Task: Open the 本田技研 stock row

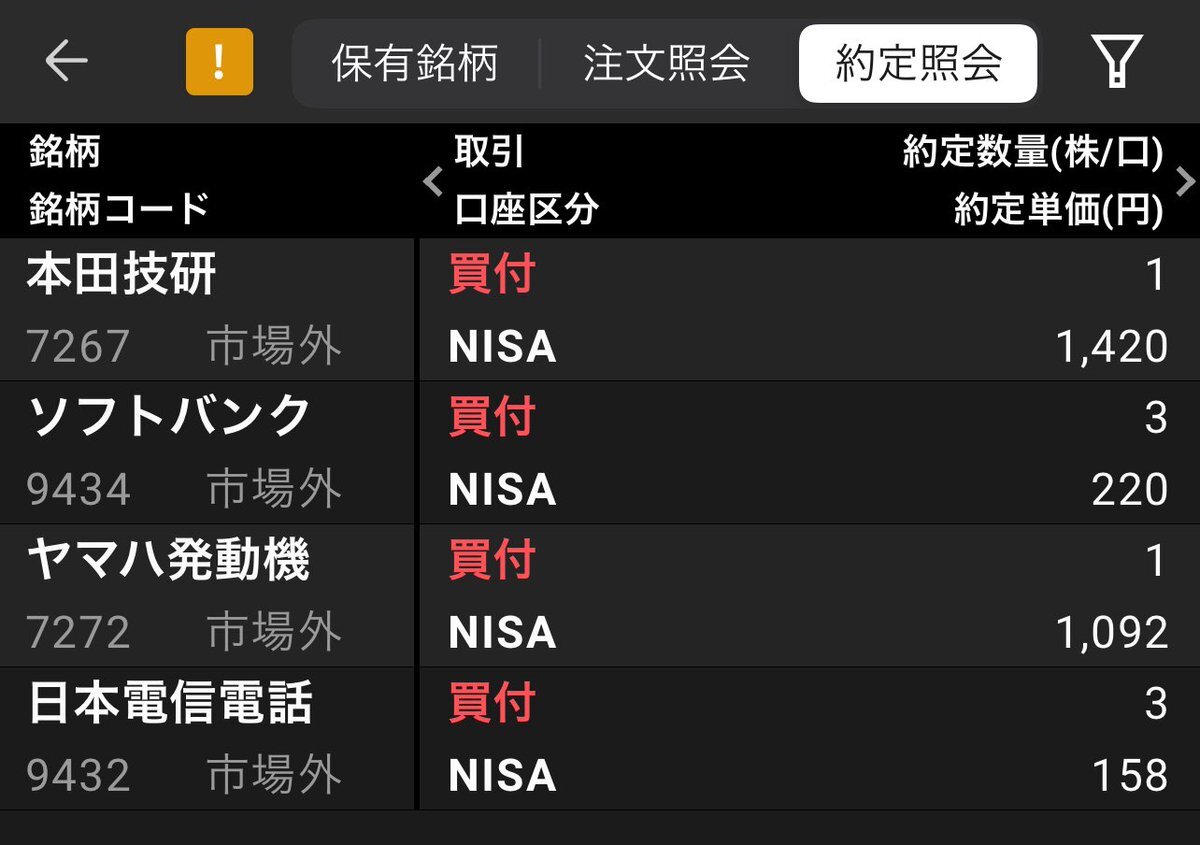Action: pos(600,310)
